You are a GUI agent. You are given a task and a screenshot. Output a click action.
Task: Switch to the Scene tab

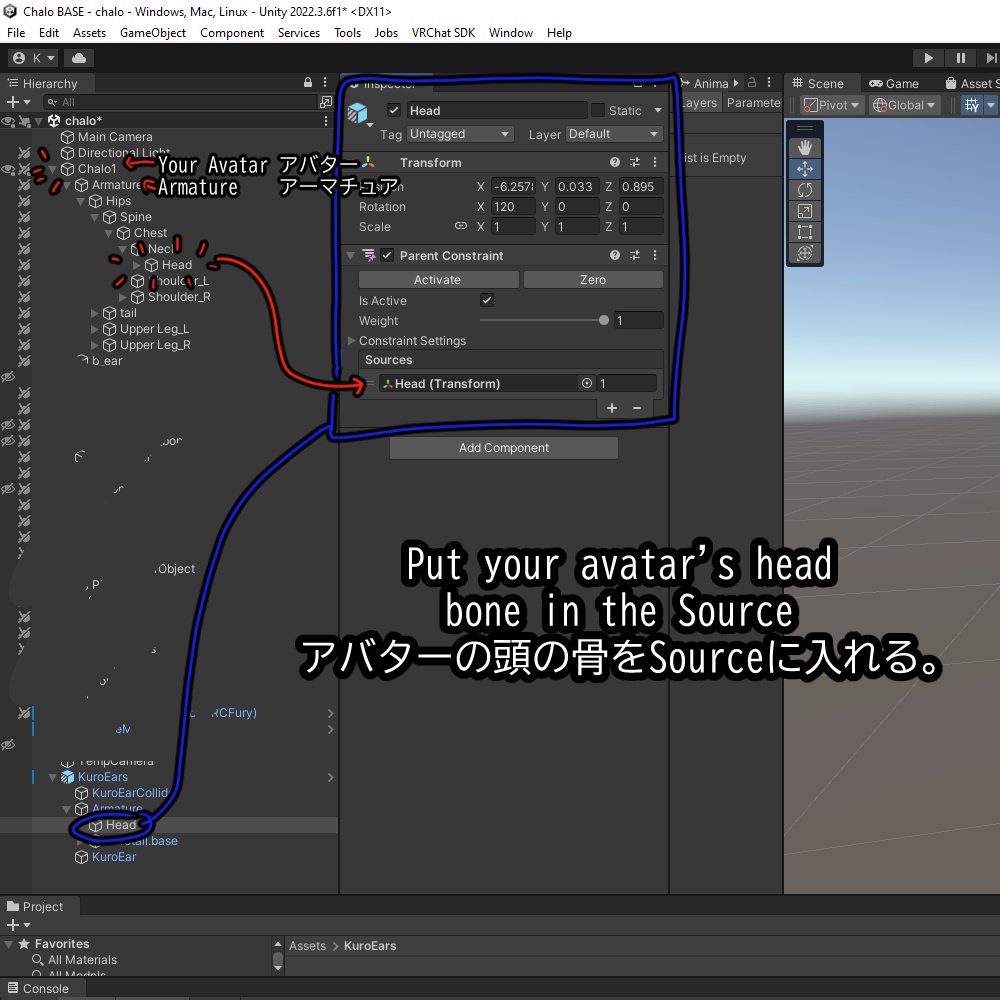[x=818, y=84]
